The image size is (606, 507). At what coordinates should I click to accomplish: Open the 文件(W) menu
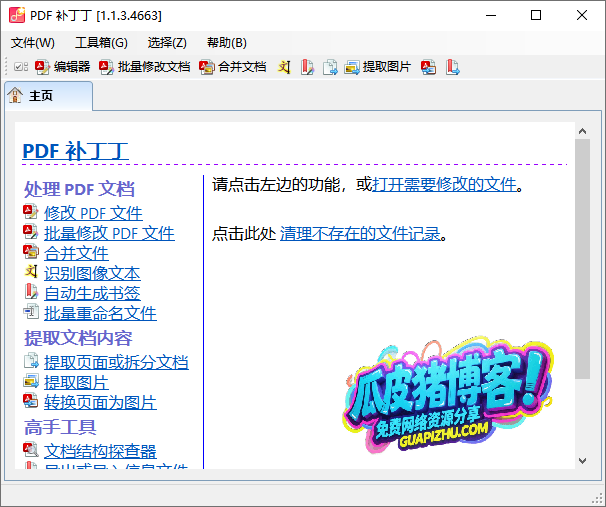[32, 43]
